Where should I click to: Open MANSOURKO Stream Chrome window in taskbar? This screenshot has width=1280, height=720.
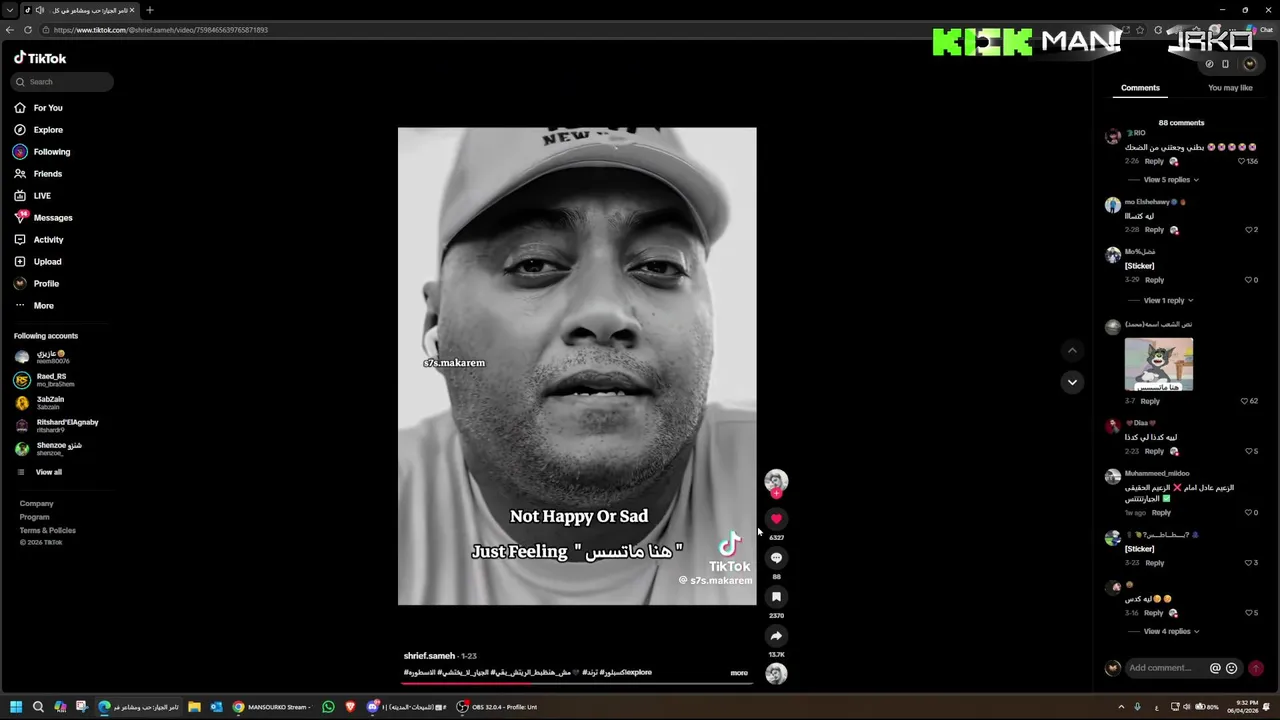[271, 707]
